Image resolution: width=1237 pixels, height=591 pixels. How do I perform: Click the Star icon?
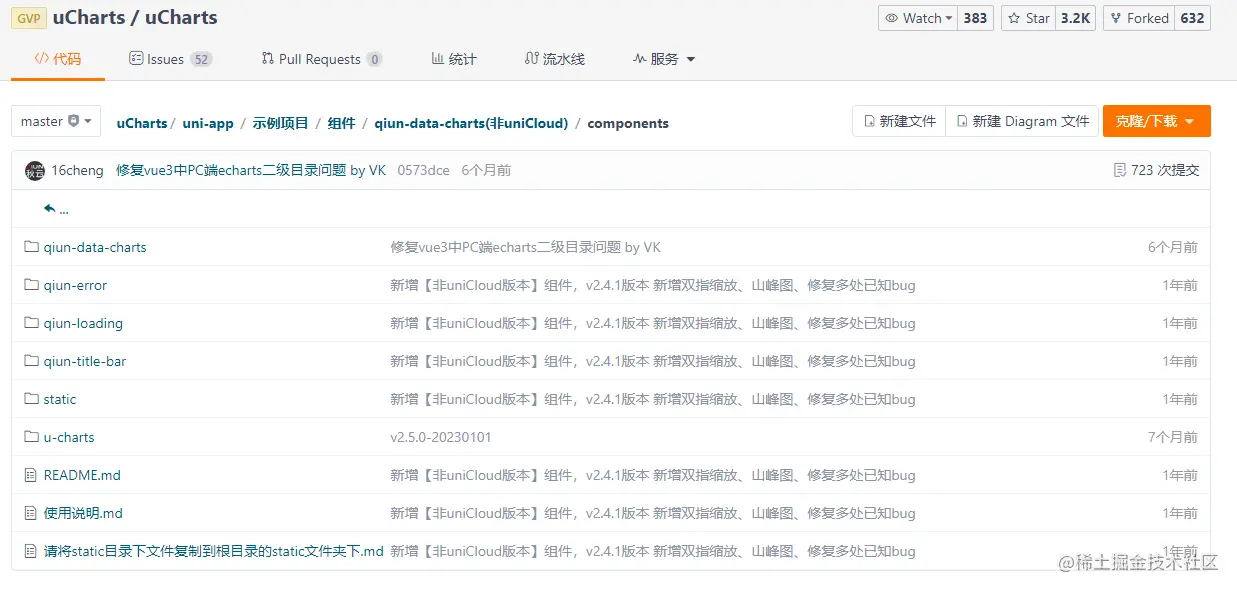coord(1014,18)
